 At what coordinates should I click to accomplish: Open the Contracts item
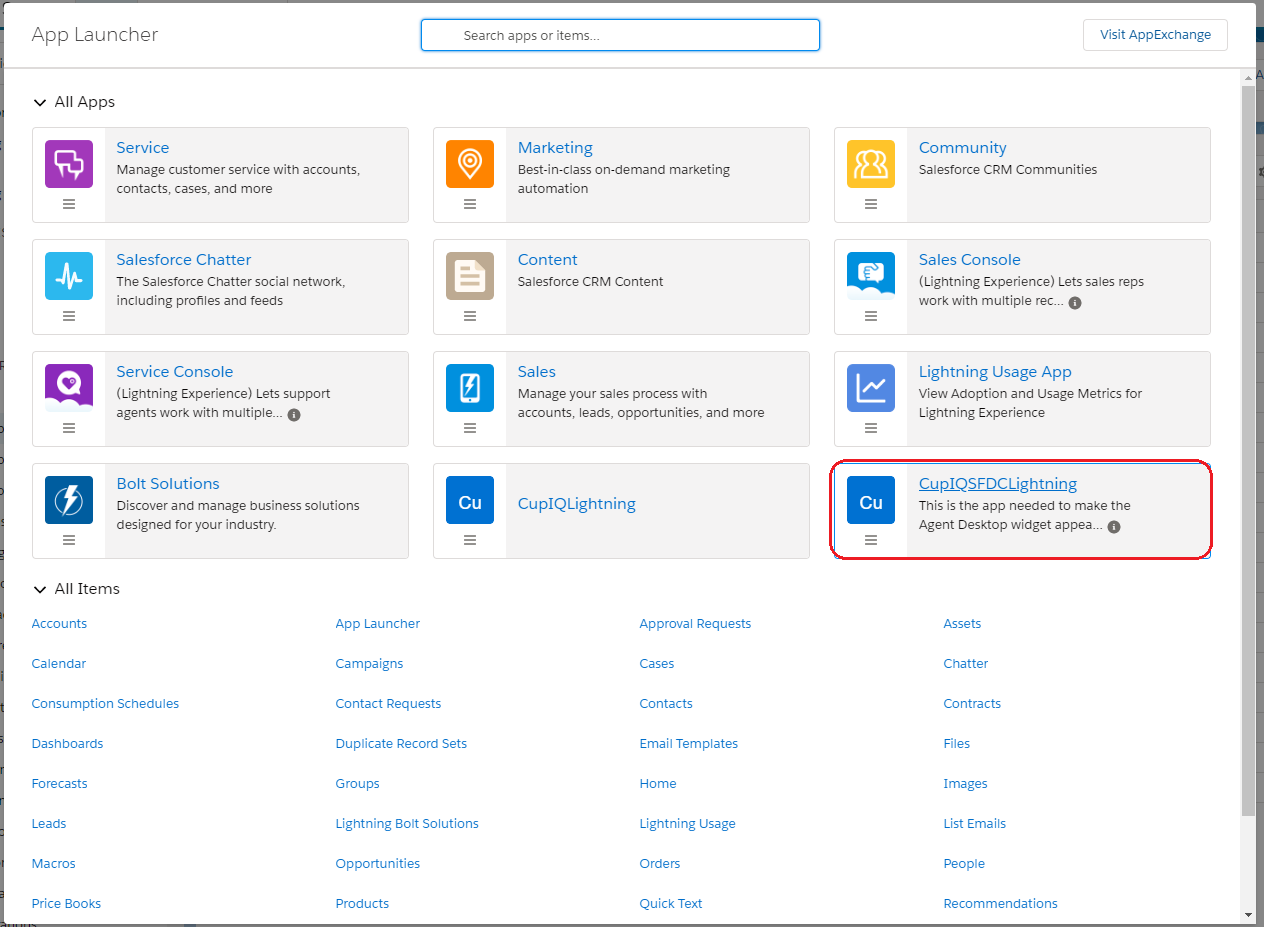tap(972, 703)
